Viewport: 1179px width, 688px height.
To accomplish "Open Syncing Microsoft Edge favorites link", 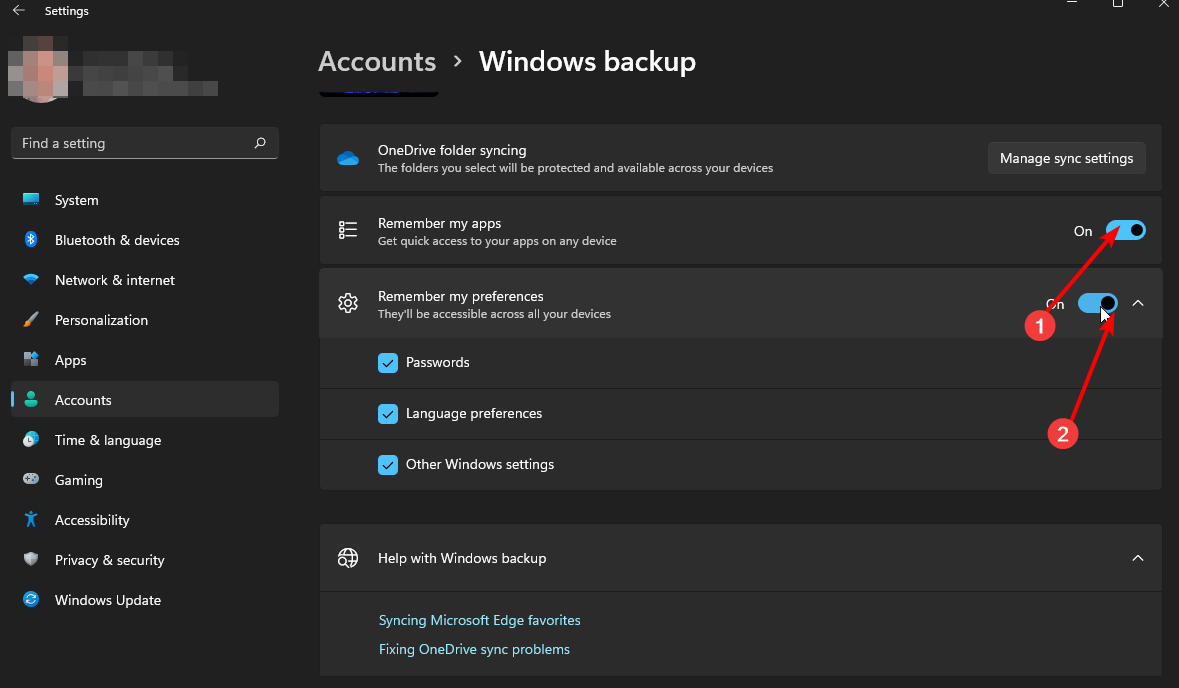I will (x=479, y=620).
